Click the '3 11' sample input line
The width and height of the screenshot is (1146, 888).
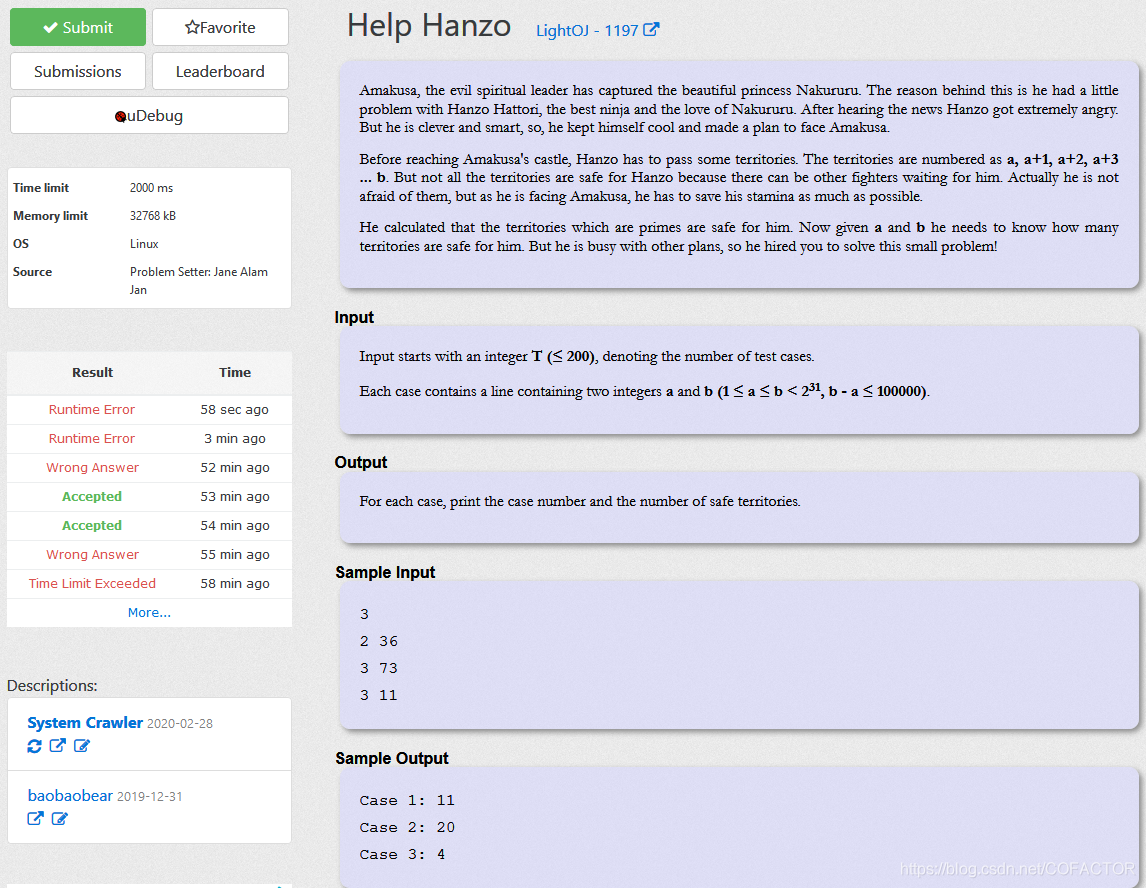tap(379, 695)
